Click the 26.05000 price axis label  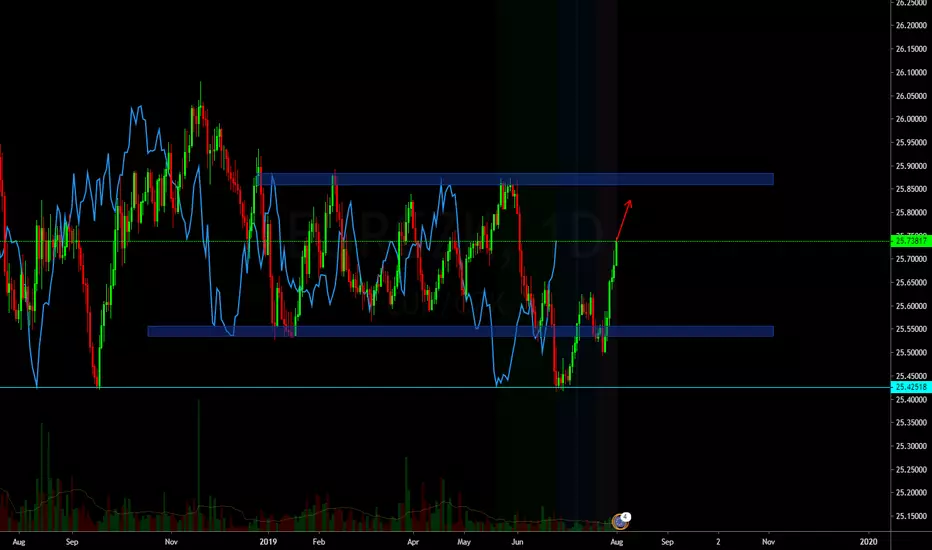[x=911, y=96]
